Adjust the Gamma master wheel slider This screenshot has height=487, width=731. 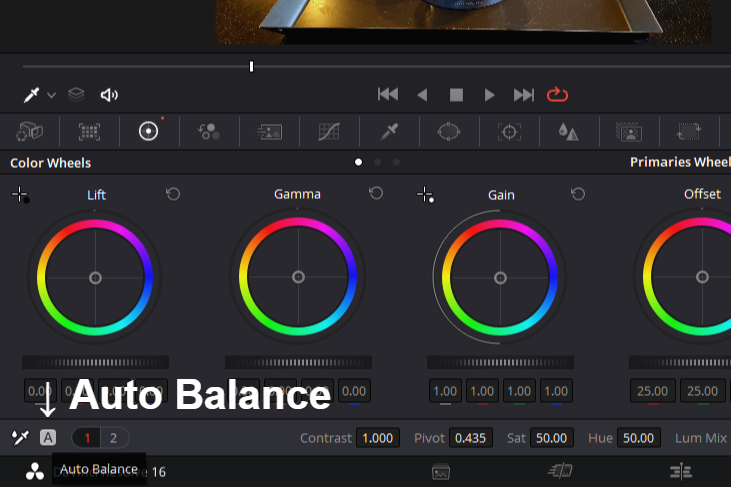(x=298, y=362)
